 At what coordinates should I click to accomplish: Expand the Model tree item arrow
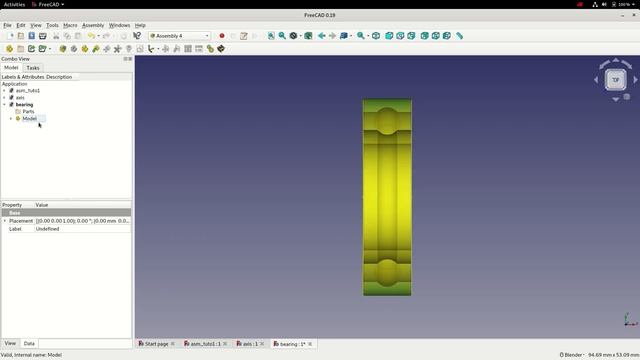[x=11, y=119]
